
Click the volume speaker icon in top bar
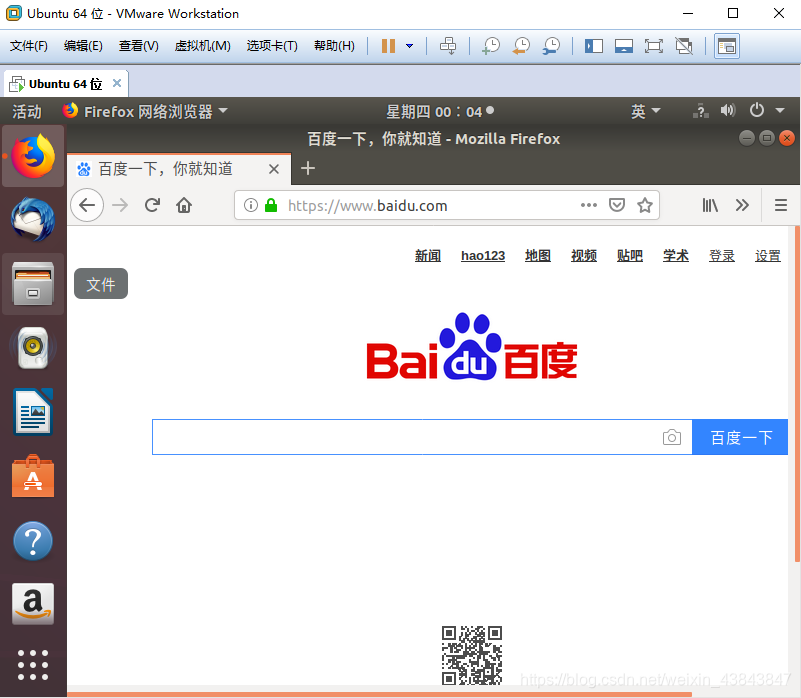tap(728, 110)
